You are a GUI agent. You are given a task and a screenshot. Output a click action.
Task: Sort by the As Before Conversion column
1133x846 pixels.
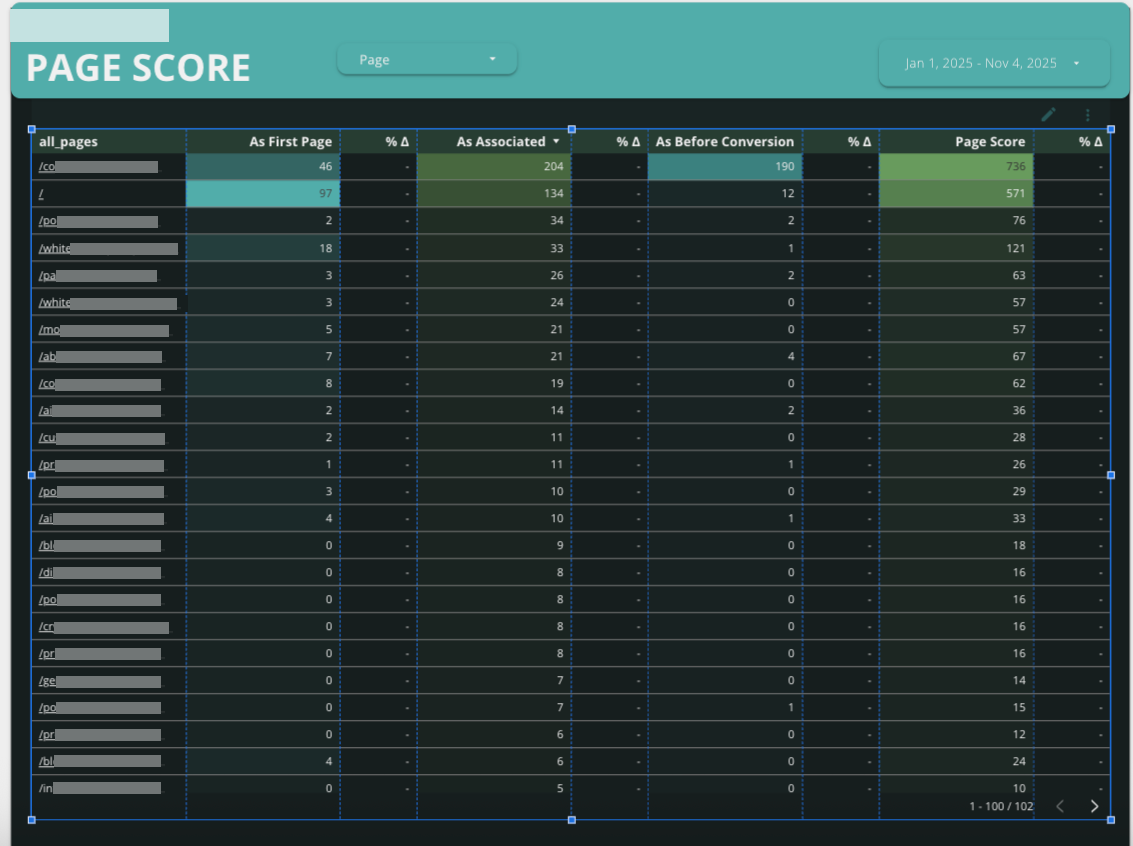pos(724,141)
